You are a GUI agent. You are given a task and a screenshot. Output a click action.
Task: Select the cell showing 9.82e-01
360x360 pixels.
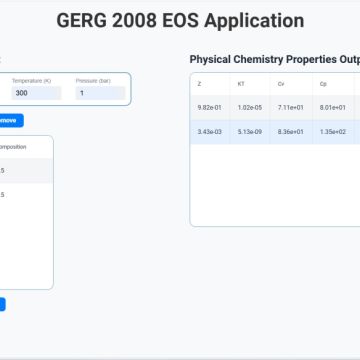coord(210,108)
